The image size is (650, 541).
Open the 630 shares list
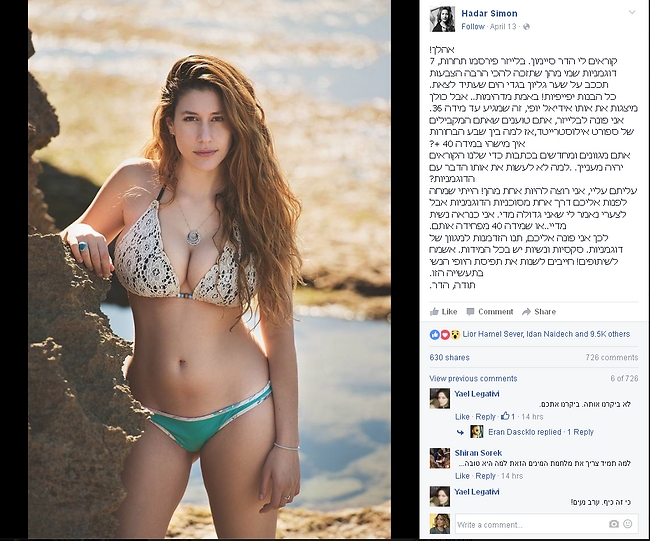coord(449,357)
